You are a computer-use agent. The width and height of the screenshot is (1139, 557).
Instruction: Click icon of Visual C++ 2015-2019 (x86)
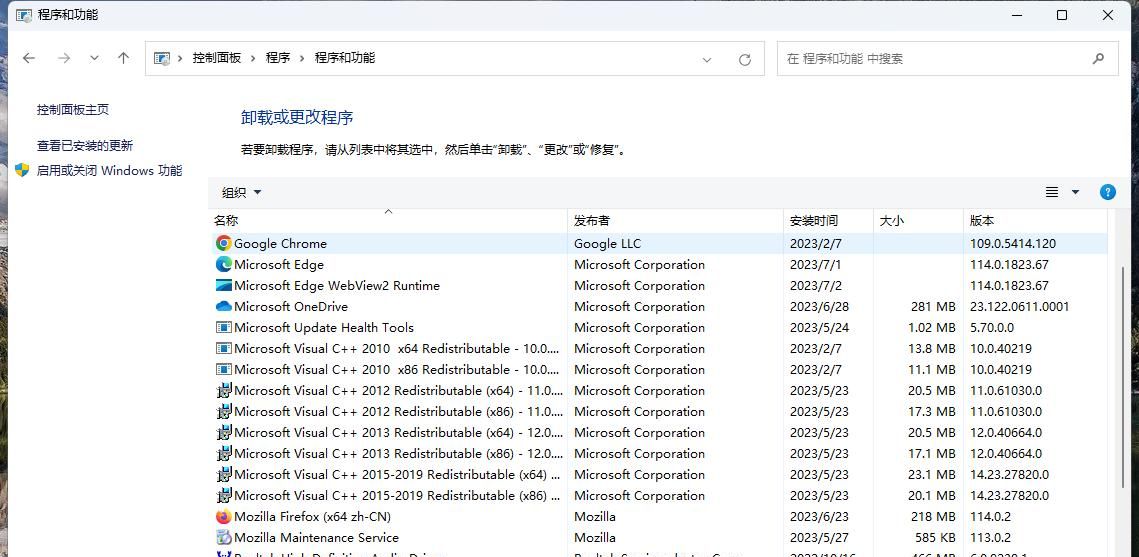(x=224, y=496)
